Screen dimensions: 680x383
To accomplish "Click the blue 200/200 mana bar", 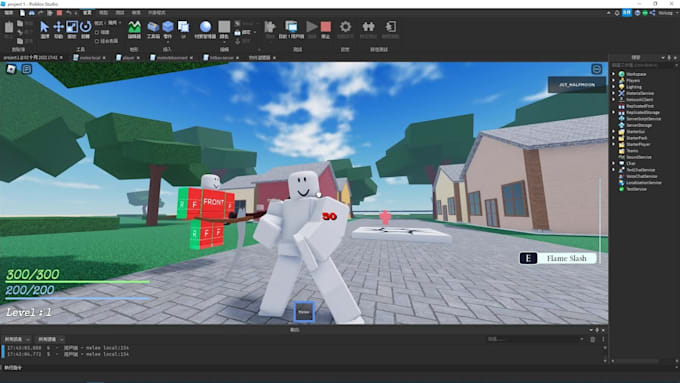I will click(x=78, y=298).
